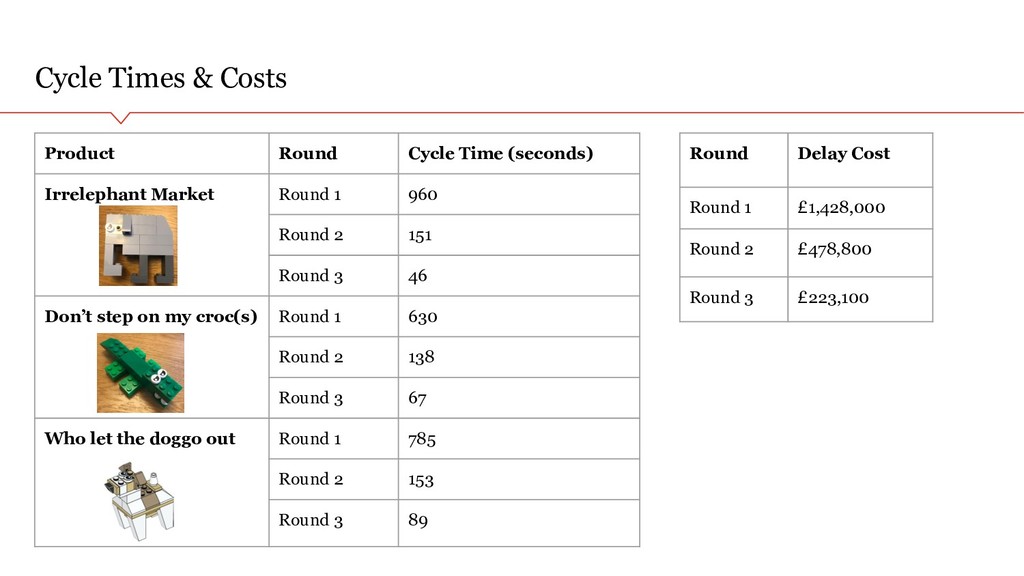Screen dimensions: 1024x576
Task: Select the green crocodile LEGO picture
Action: click(x=140, y=373)
